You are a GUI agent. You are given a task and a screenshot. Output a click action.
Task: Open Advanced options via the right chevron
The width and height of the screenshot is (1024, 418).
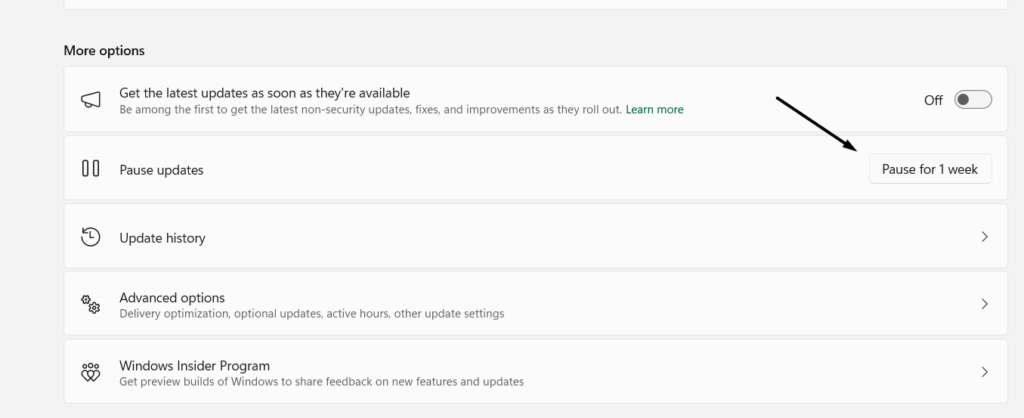[985, 304]
